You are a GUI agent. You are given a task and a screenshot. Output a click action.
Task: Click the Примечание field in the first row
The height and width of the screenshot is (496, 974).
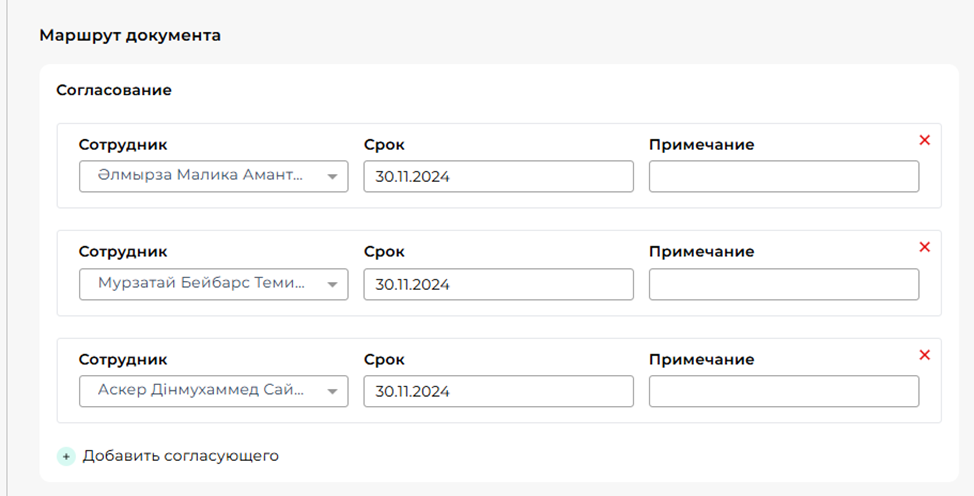click(783, 177)
